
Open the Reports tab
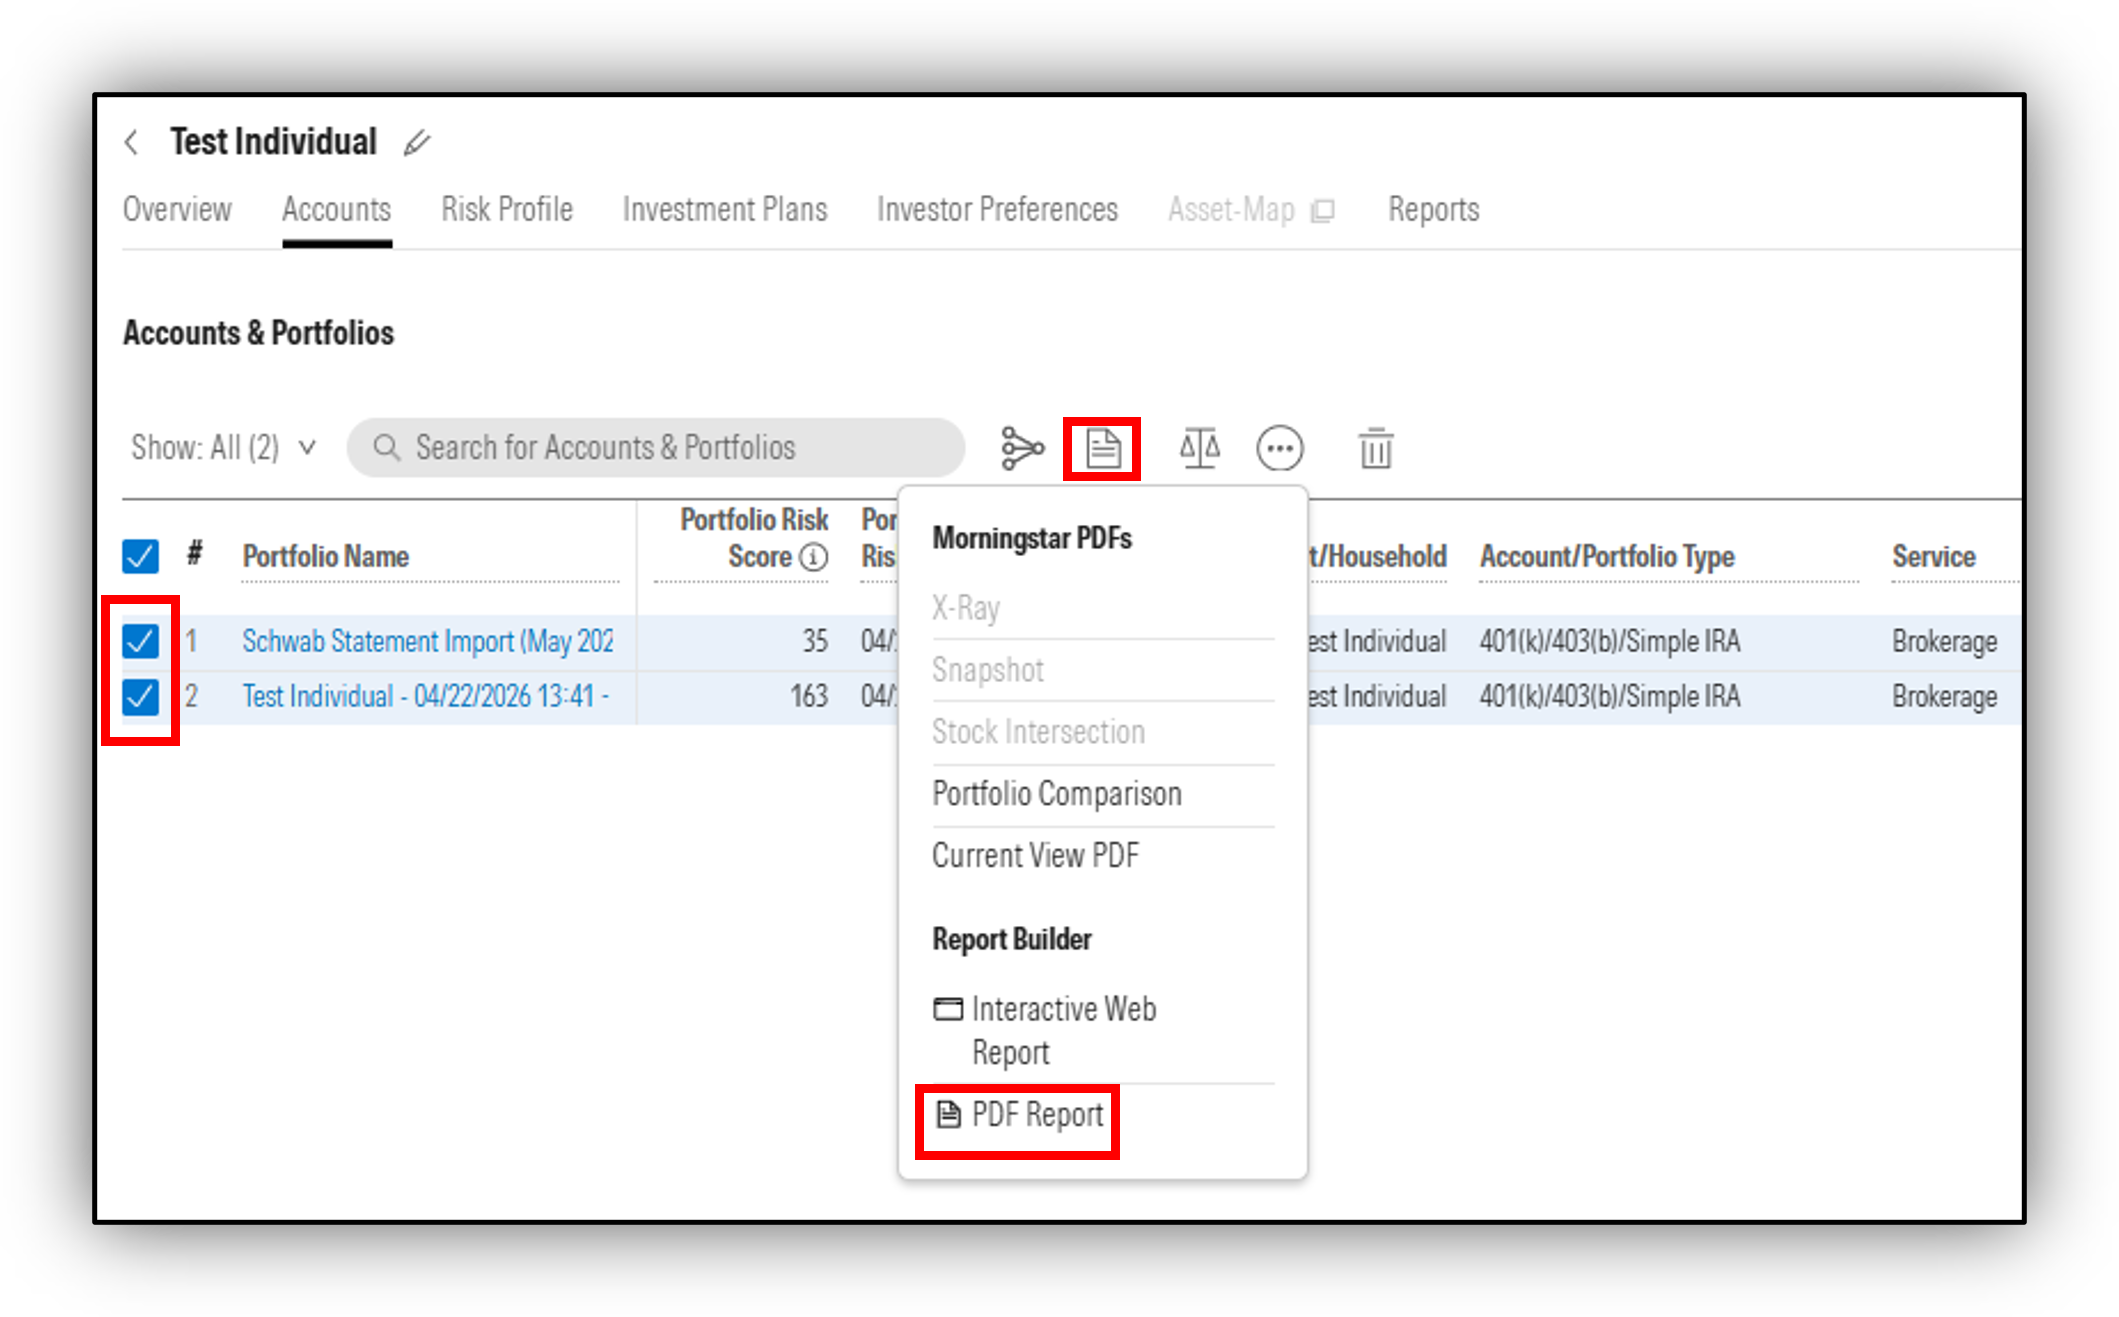[1433, 209]
